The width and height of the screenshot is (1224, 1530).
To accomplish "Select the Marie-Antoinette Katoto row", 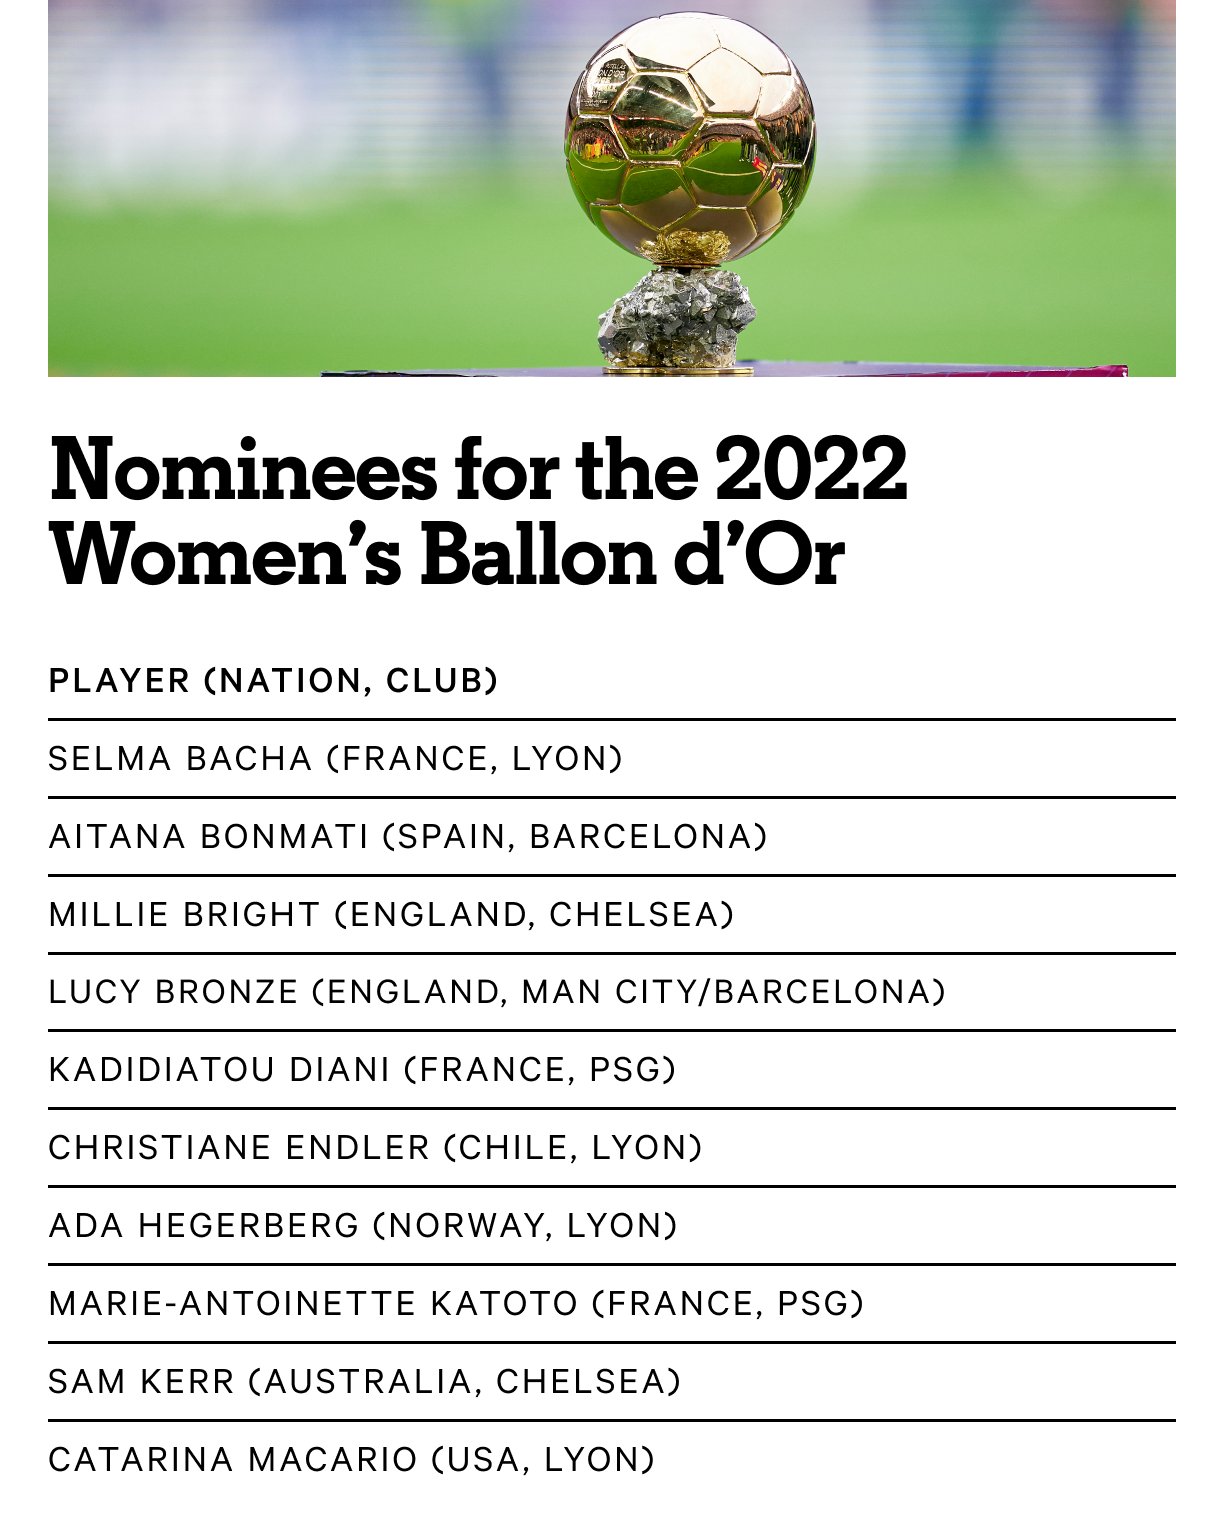I will click(611, 1304).
